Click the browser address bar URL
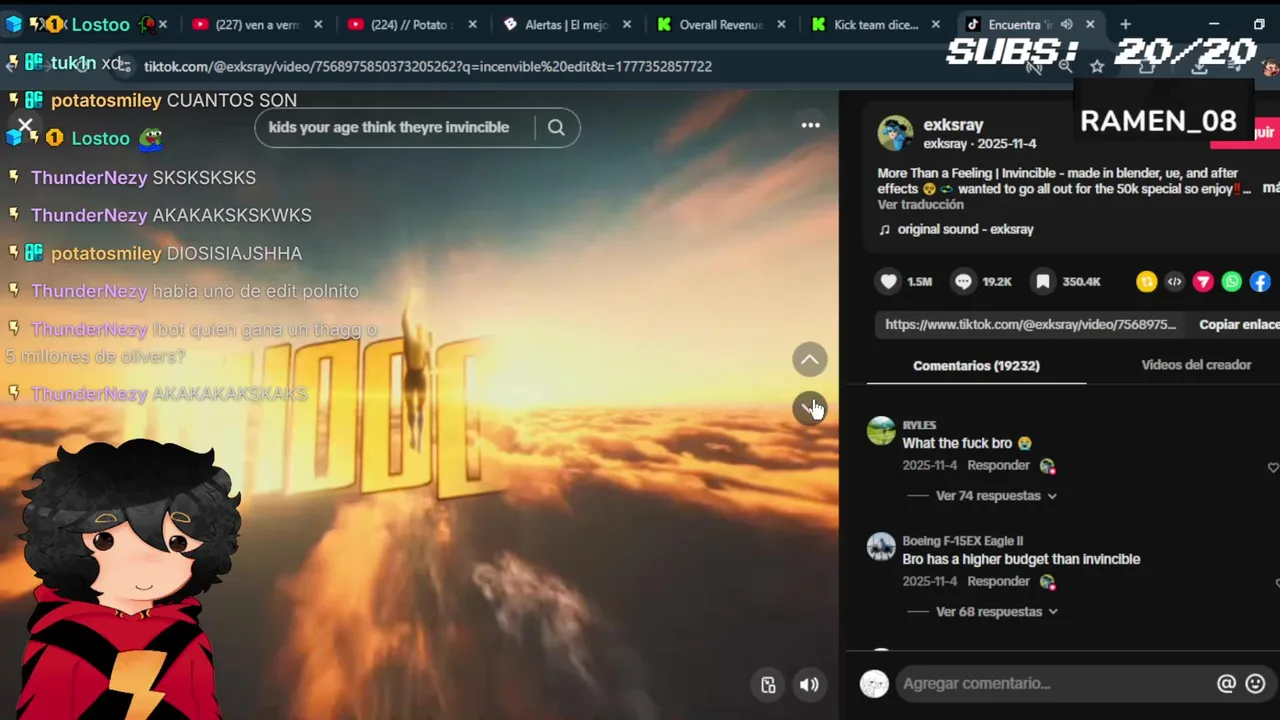This screenshot has width=1280, height=720. 428,67
